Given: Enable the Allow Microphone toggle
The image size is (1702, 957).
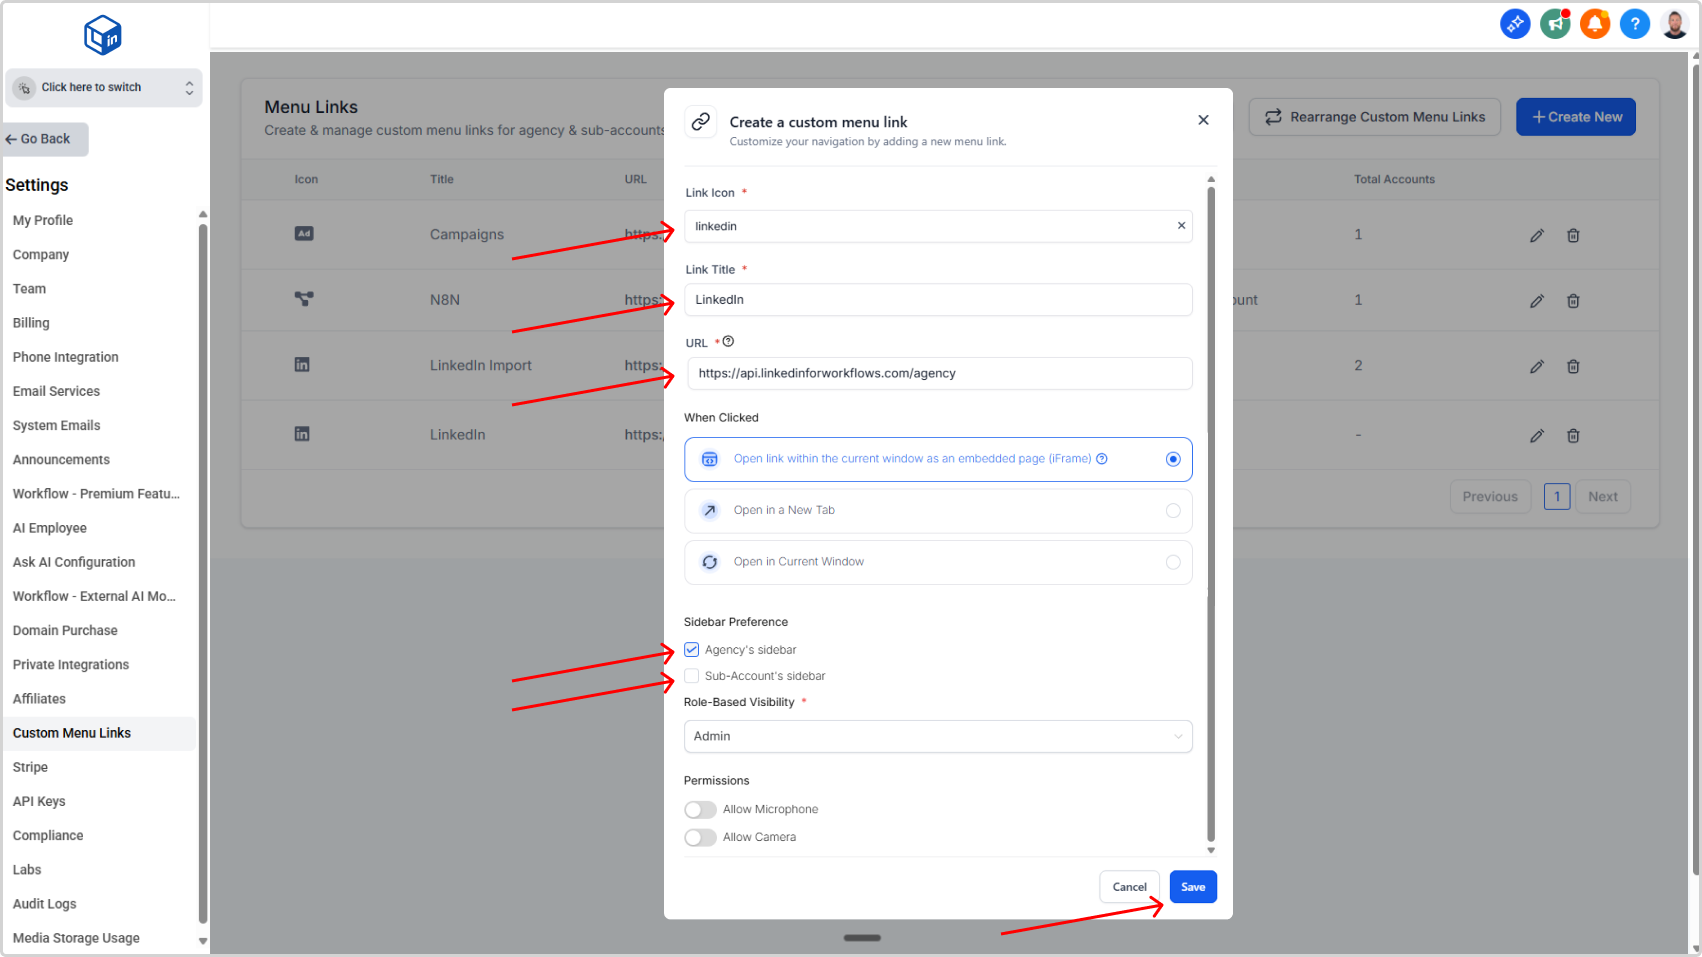Looking at the screenshot, I should pos(700,810).
